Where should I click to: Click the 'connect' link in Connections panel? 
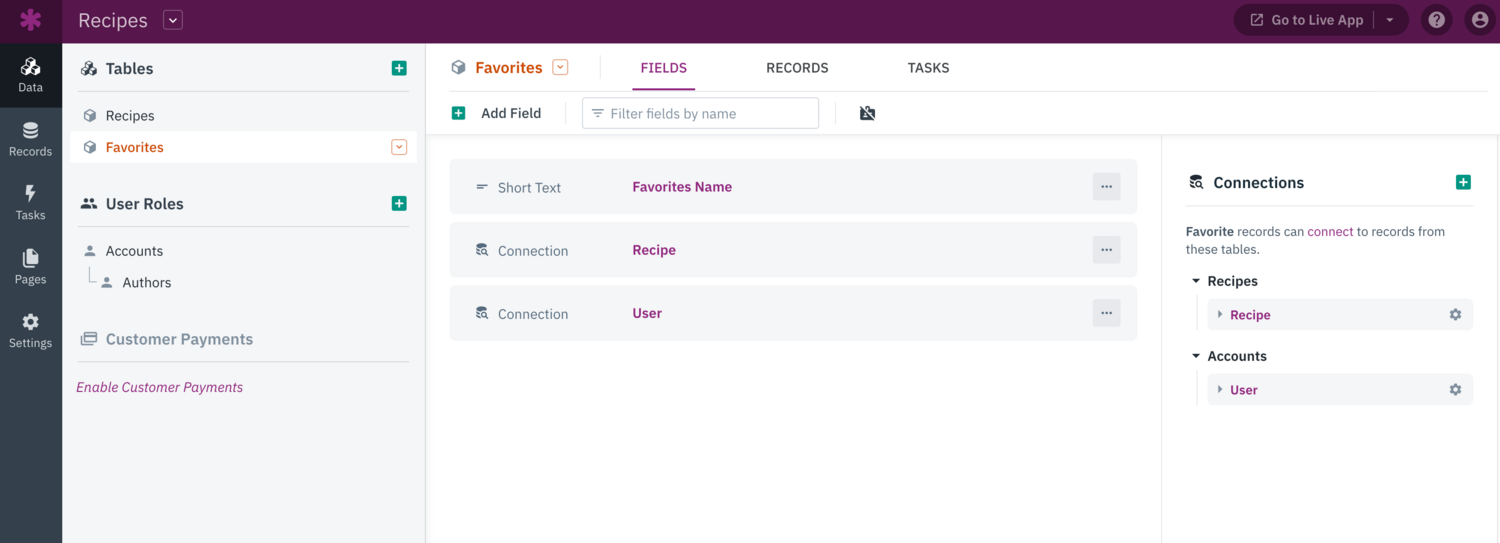pos(1330,231)
